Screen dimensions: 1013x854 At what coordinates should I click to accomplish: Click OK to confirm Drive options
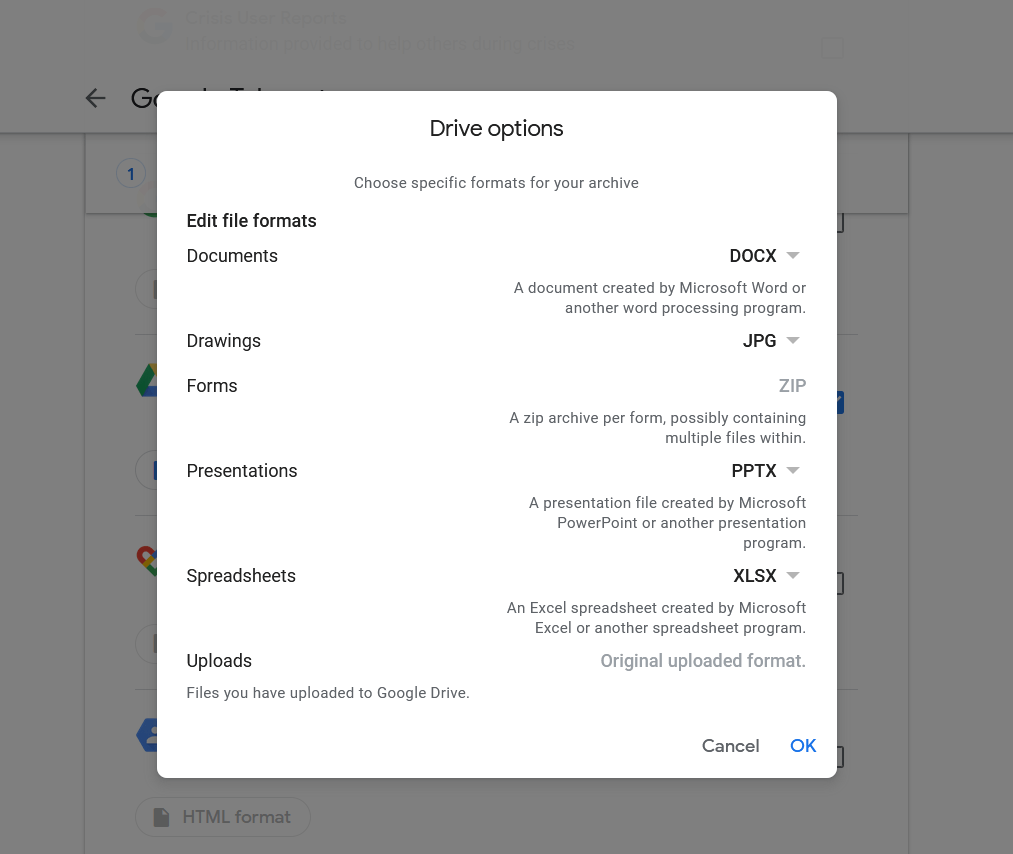[x=803, y=746]
